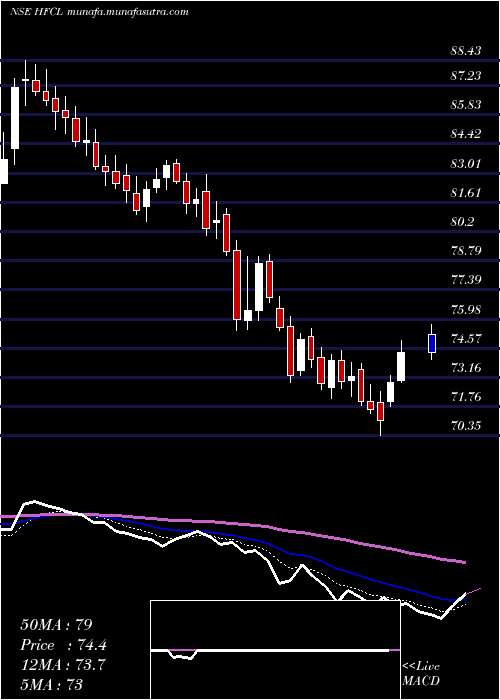Viewport: 500px width, 700px height.
Task: Click the pink 50MA line end
Action: coord(464,562)
